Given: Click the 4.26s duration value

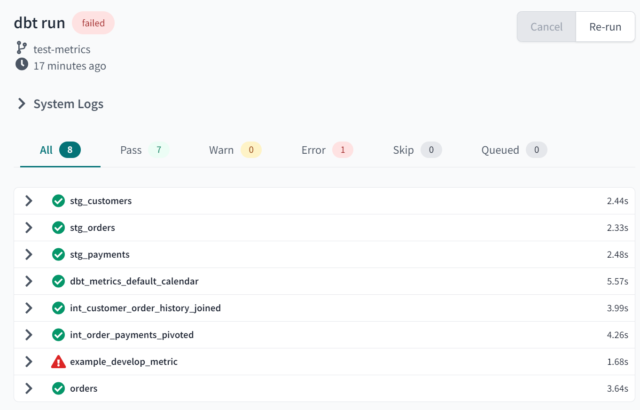Looking at the screenshot, I should [x=617, y=335].
